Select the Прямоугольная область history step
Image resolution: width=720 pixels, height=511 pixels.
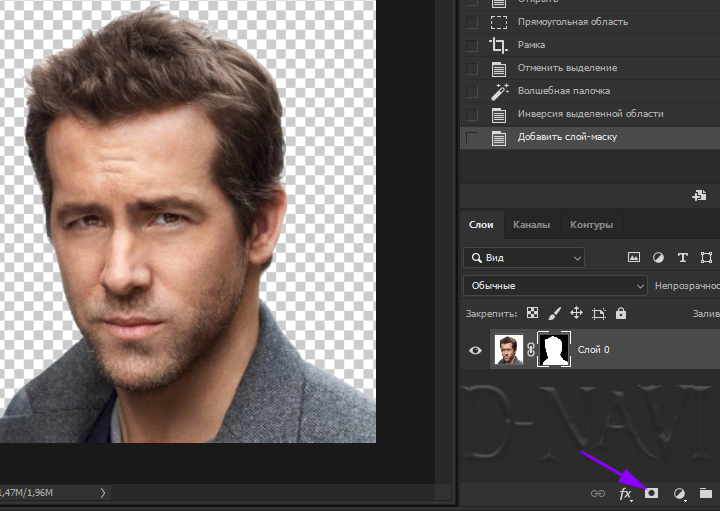point(590,22)
